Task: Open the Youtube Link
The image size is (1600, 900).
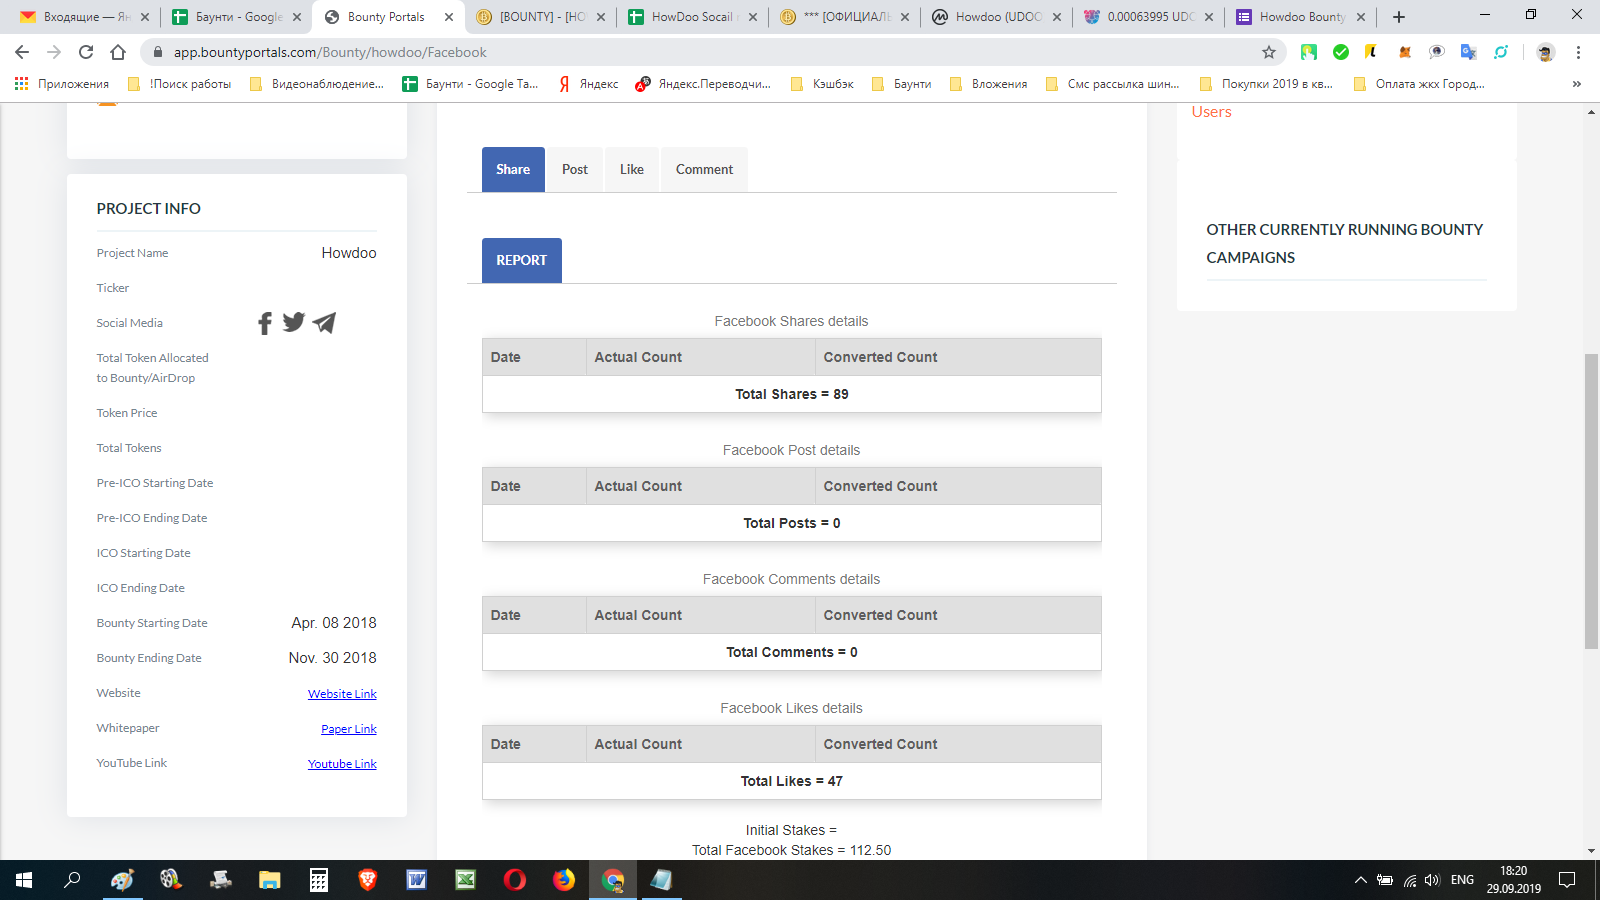Action: pyautogui.click(x=342, y=764)
